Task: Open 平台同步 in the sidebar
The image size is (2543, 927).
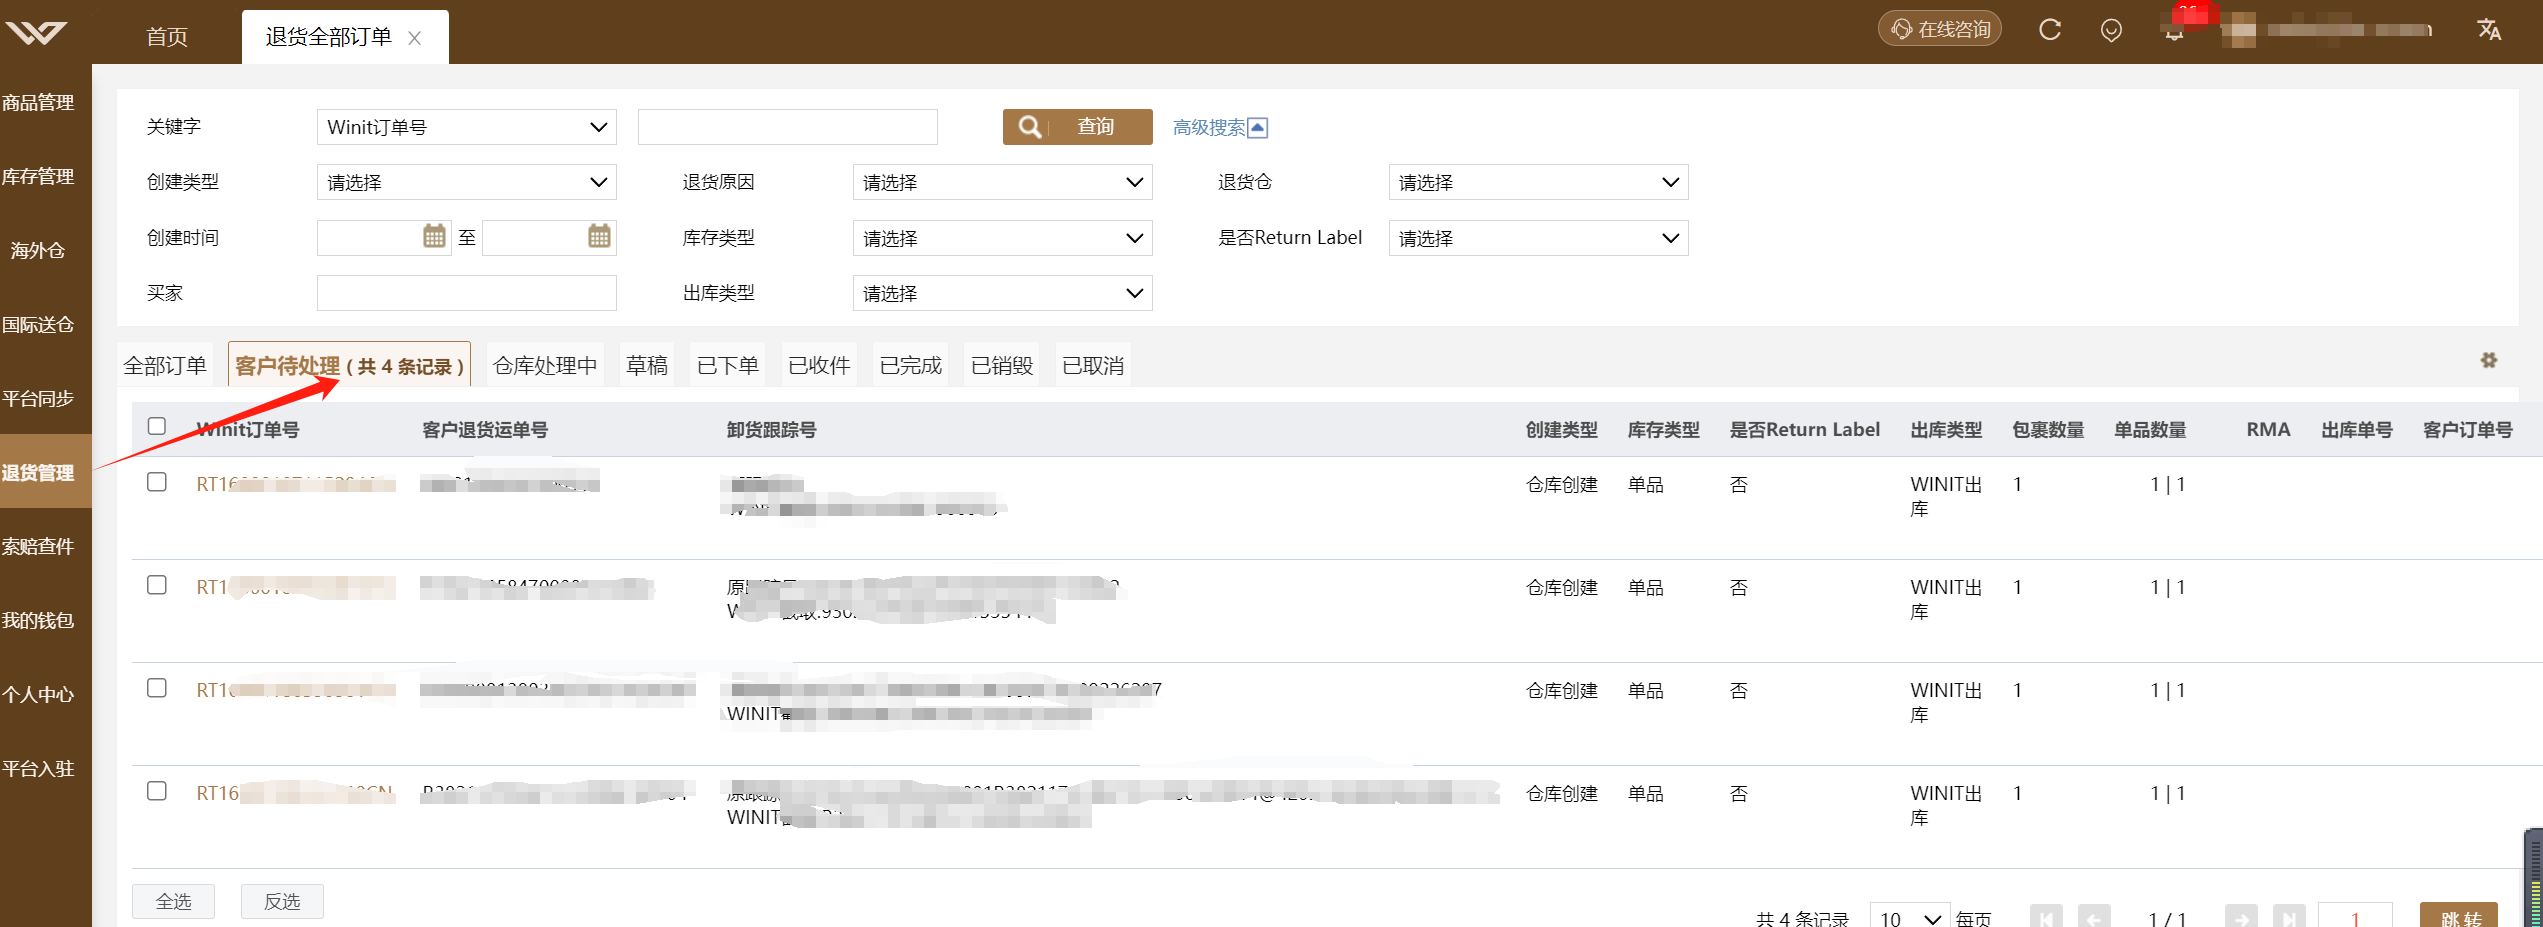Action: pos(38,399)
